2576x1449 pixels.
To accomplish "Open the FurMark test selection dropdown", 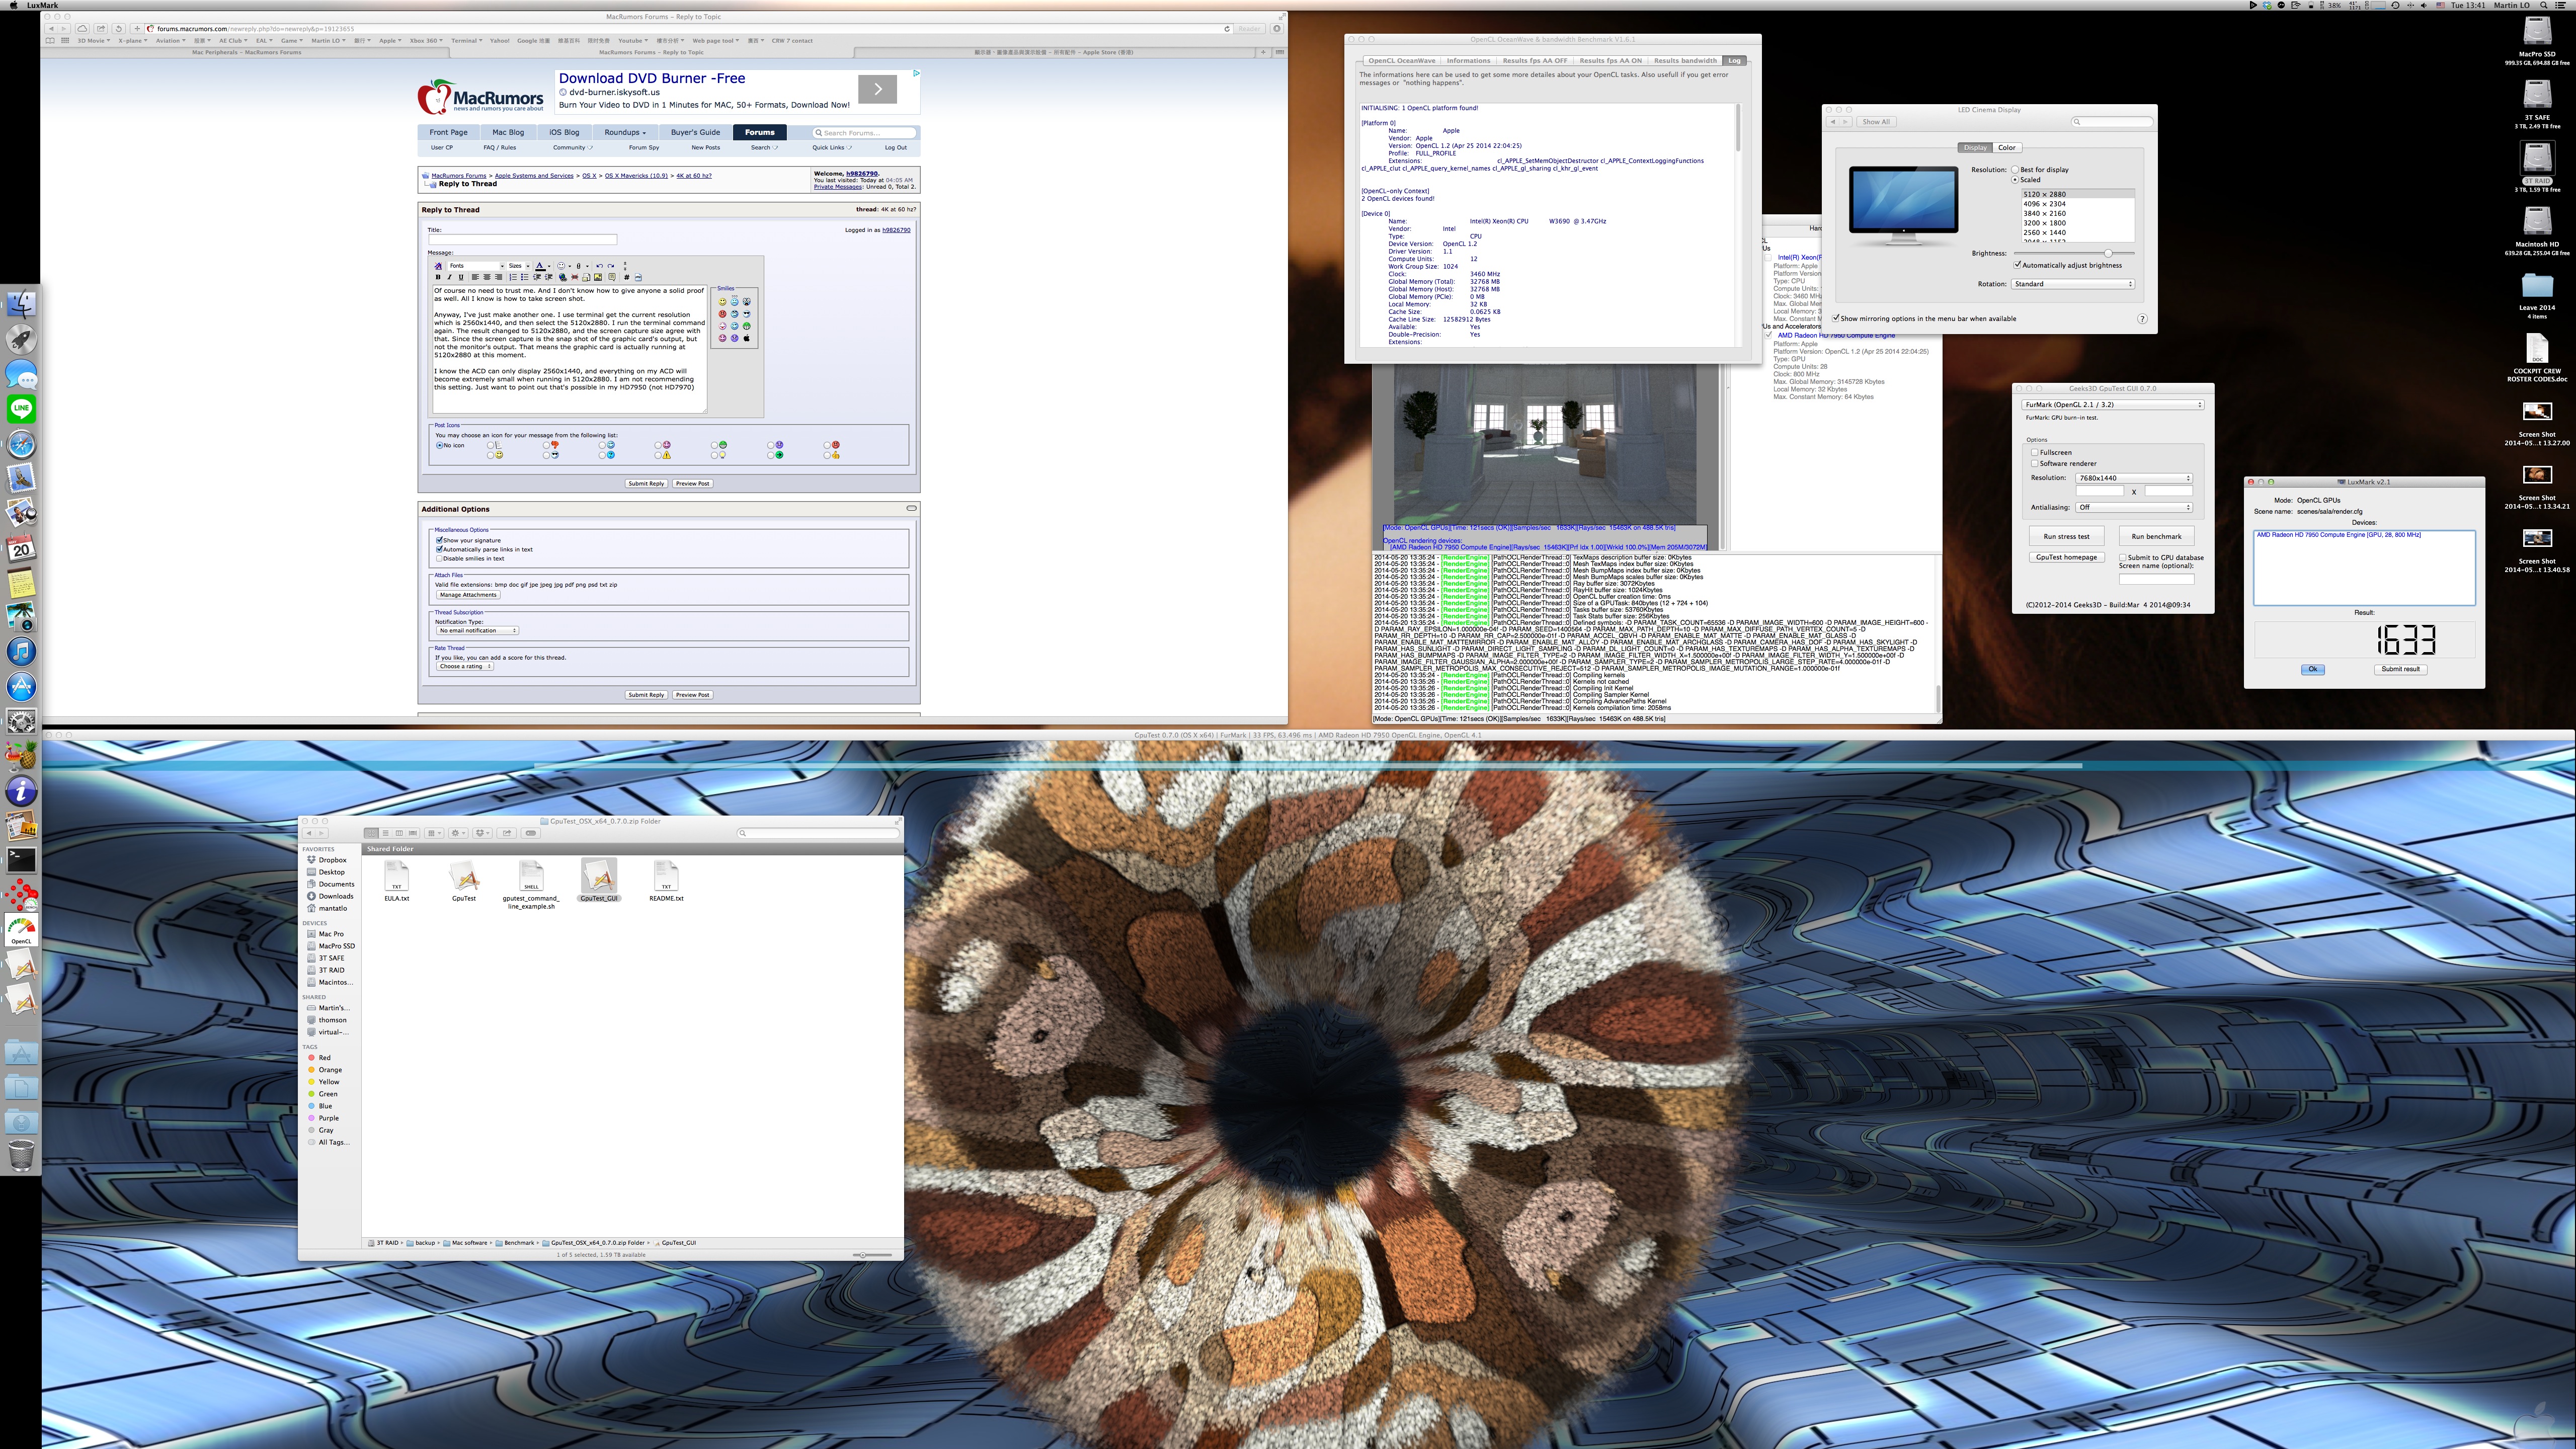I will click(2112, 404).
